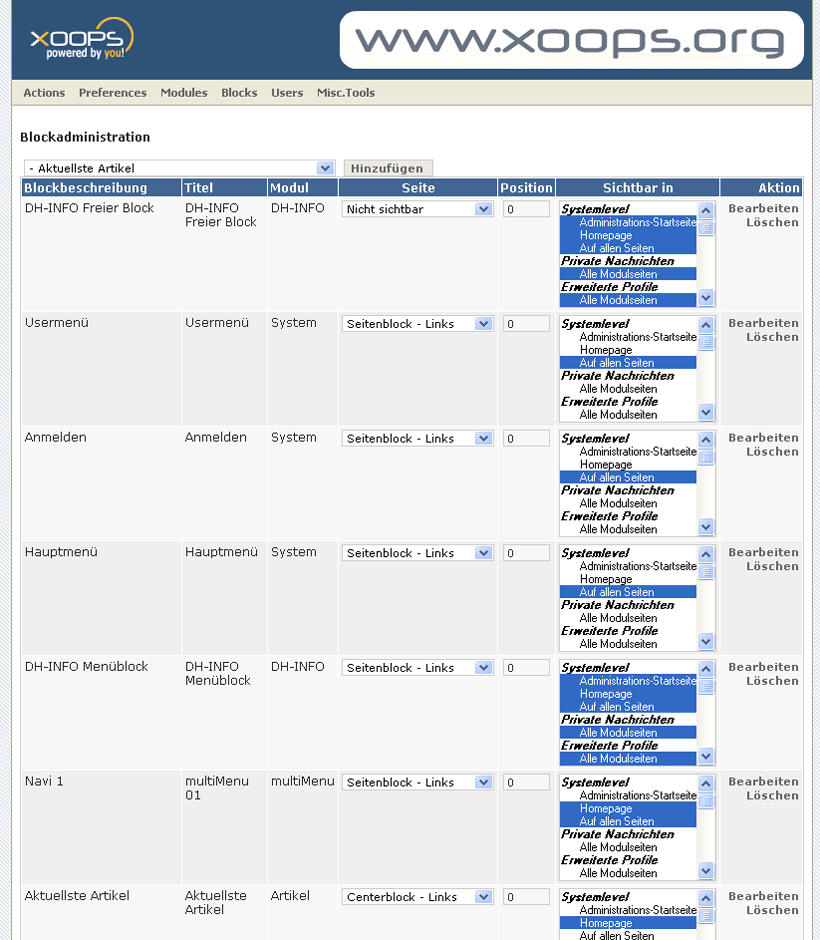Click Bearbeiten for DH-INFO Menüblock
The height and width of the screenshot is (940, 820).
764,667
